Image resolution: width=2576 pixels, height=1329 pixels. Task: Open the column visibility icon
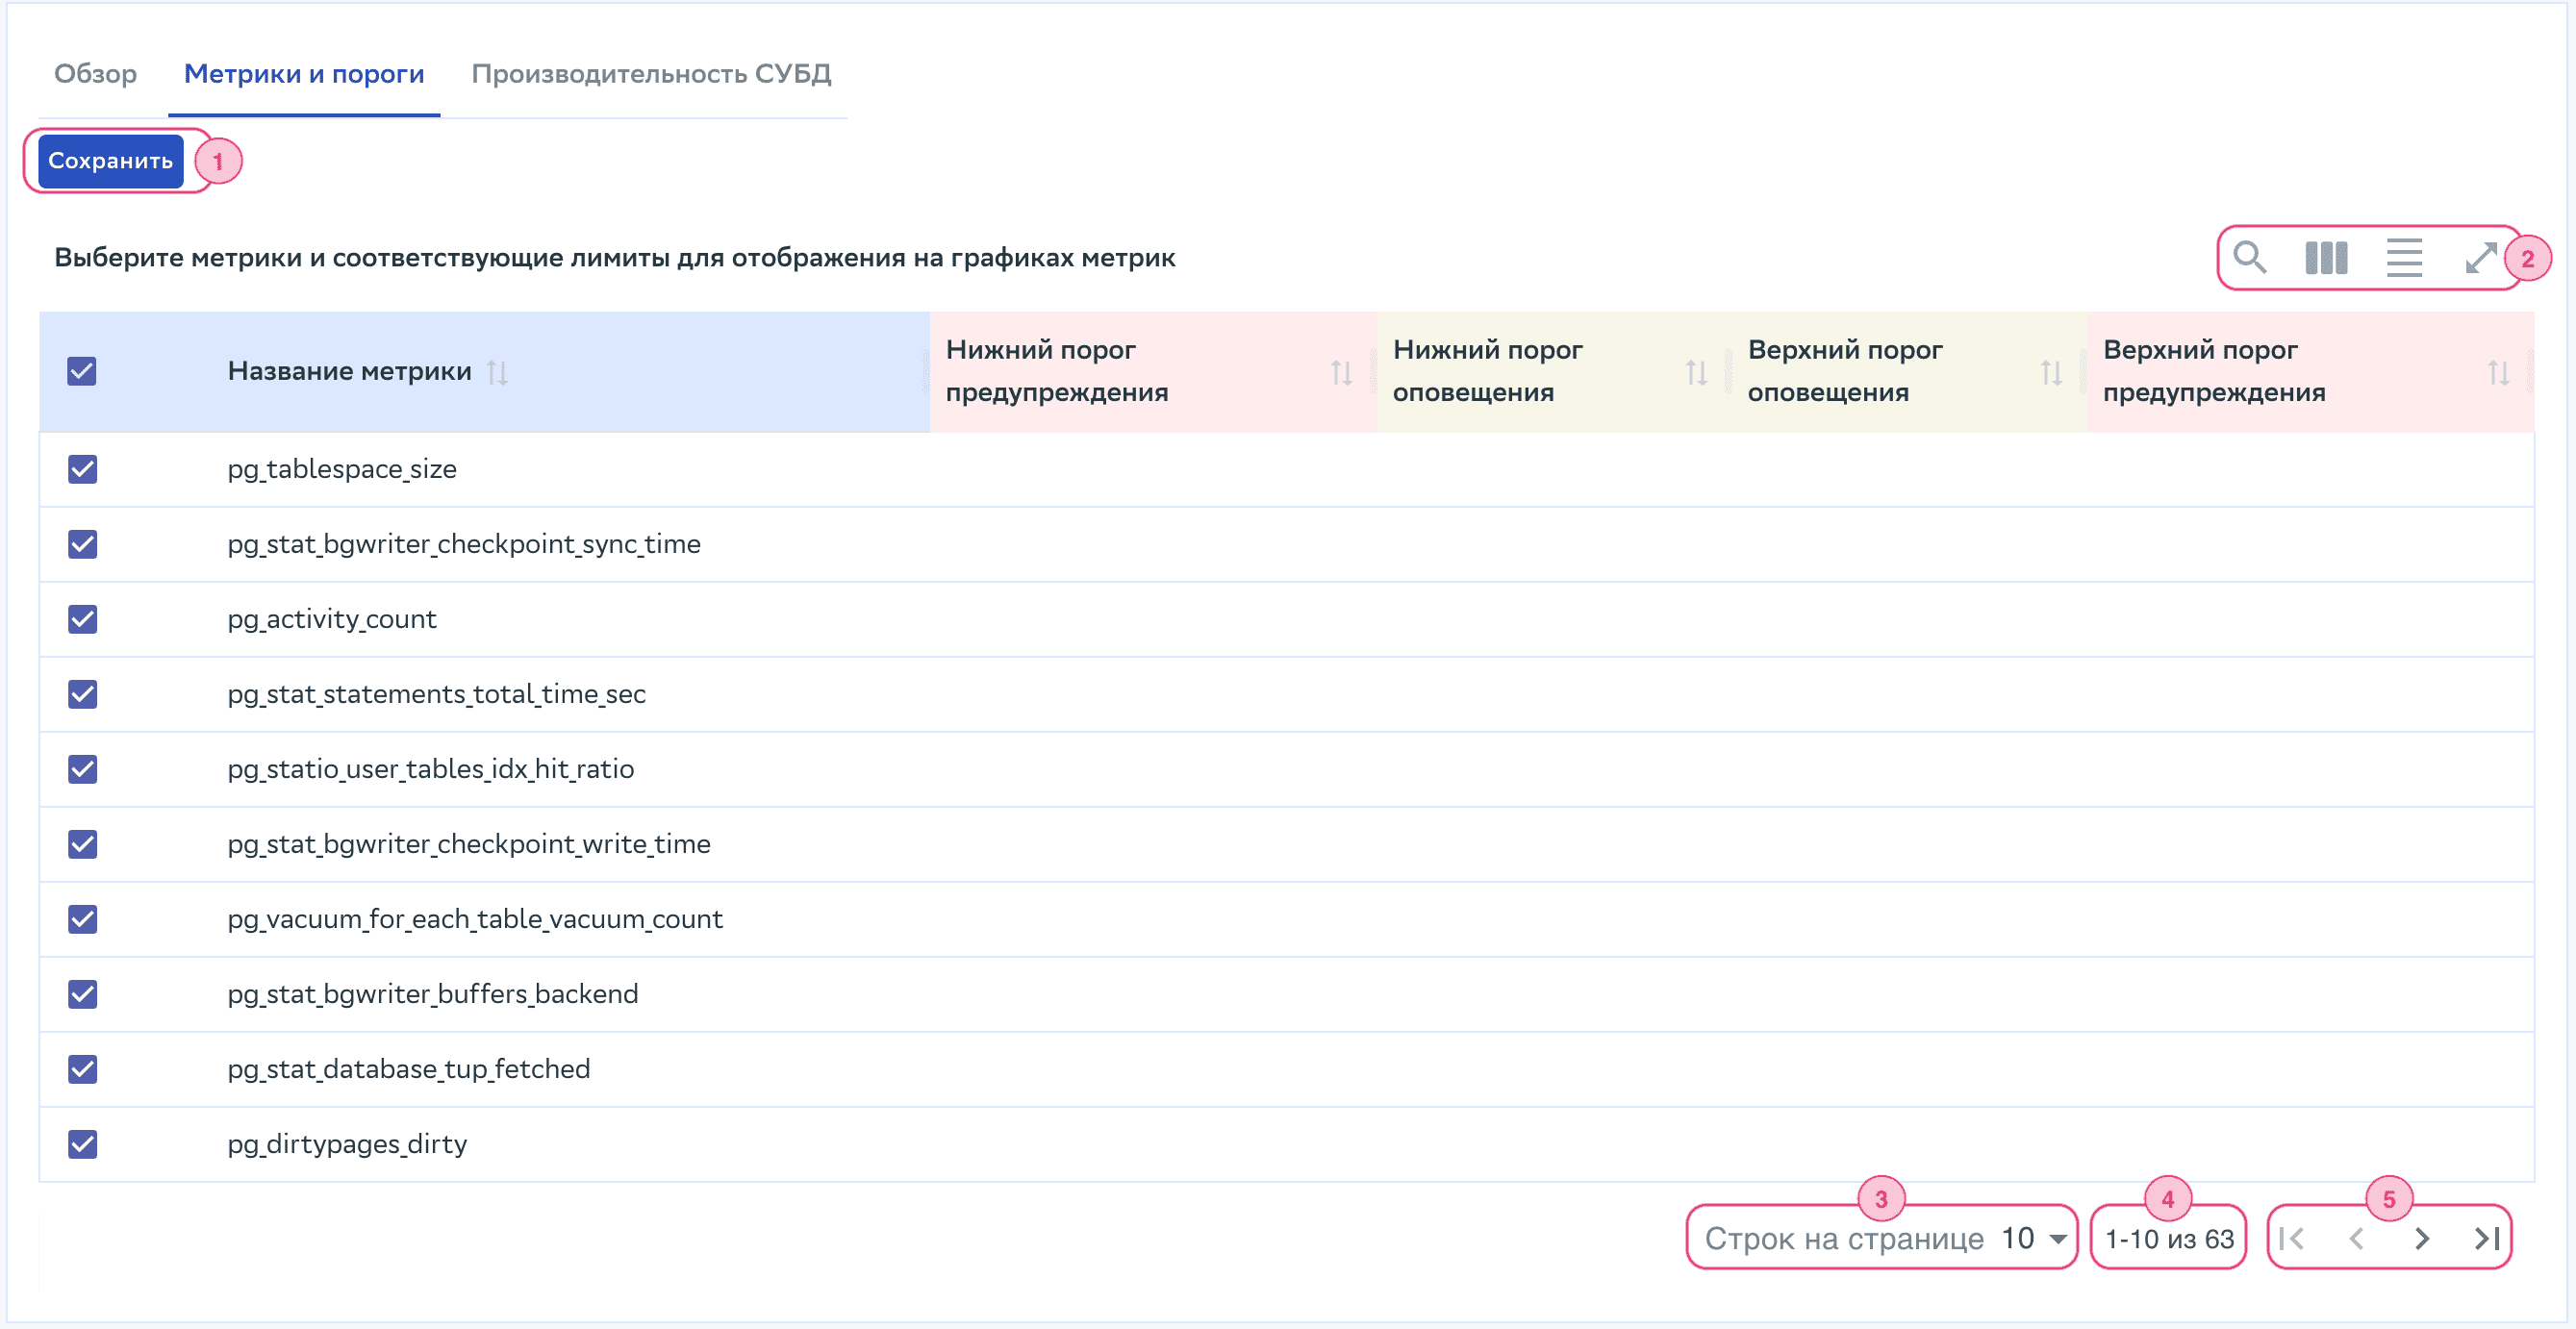2326,258
